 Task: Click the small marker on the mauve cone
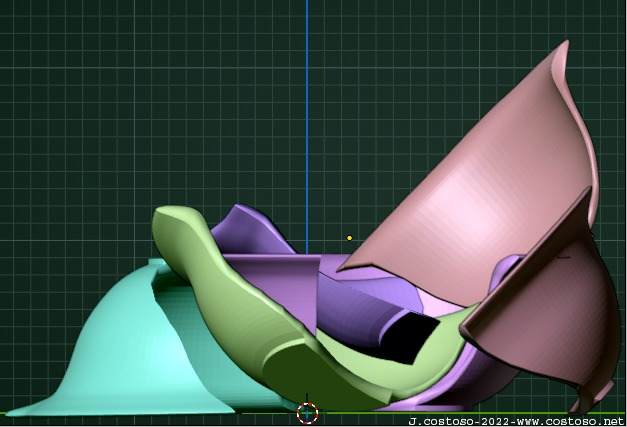coord(563,256)
